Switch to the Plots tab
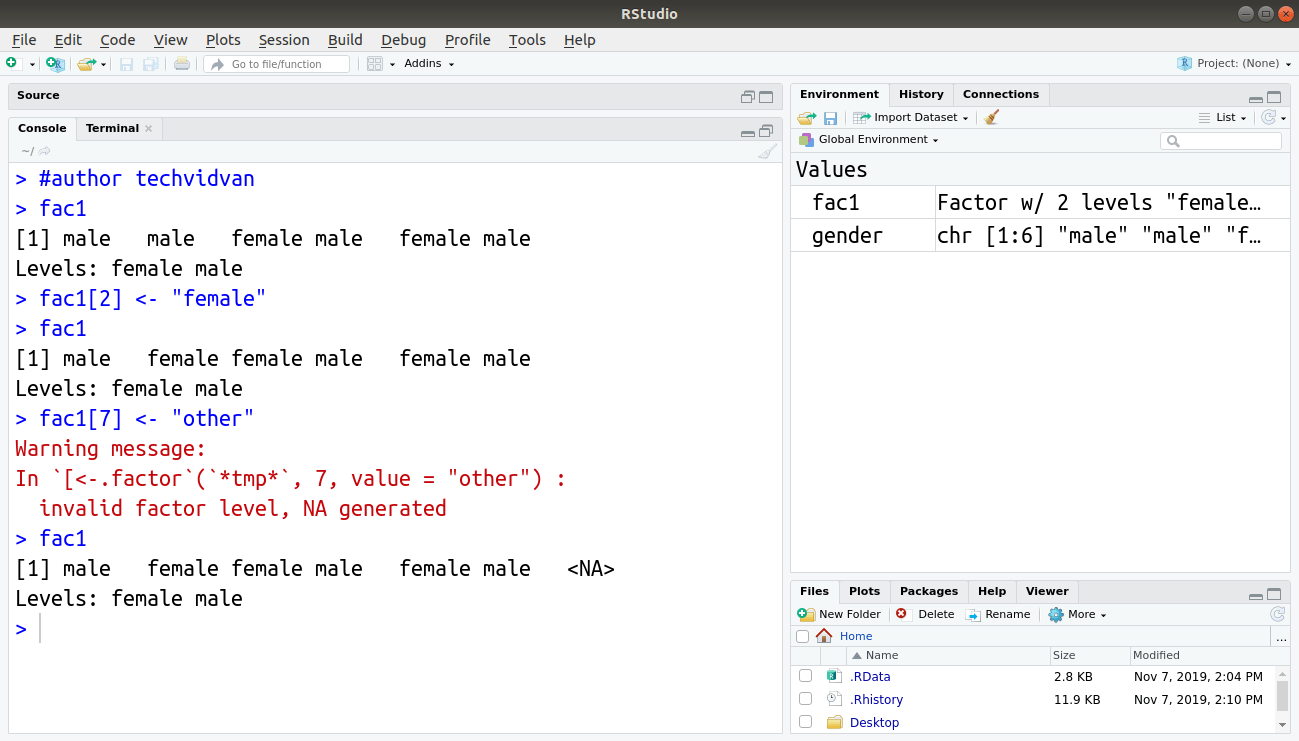This screenshot has width=1299, height=741. 864,591
